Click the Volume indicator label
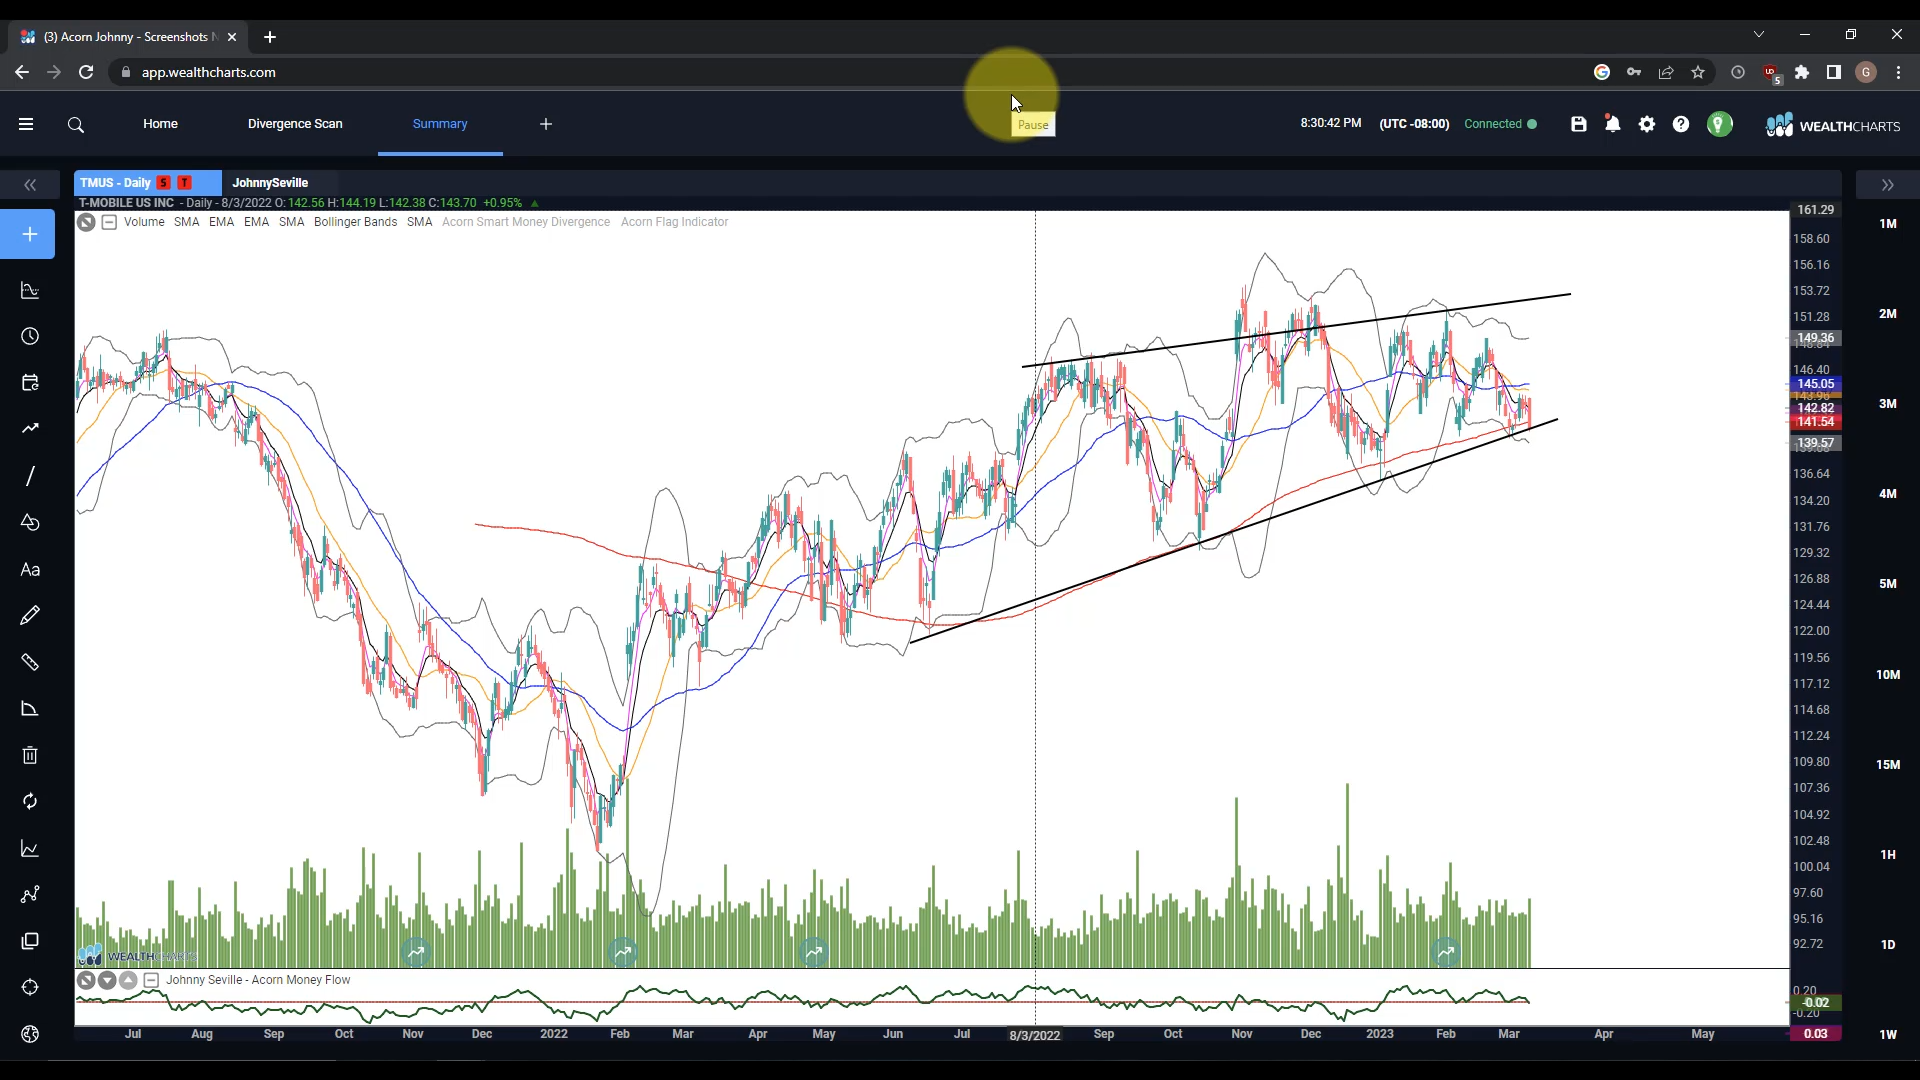Image resolution: width=1920 pixels, height=1080 pixels. click(x=144, y=222)
